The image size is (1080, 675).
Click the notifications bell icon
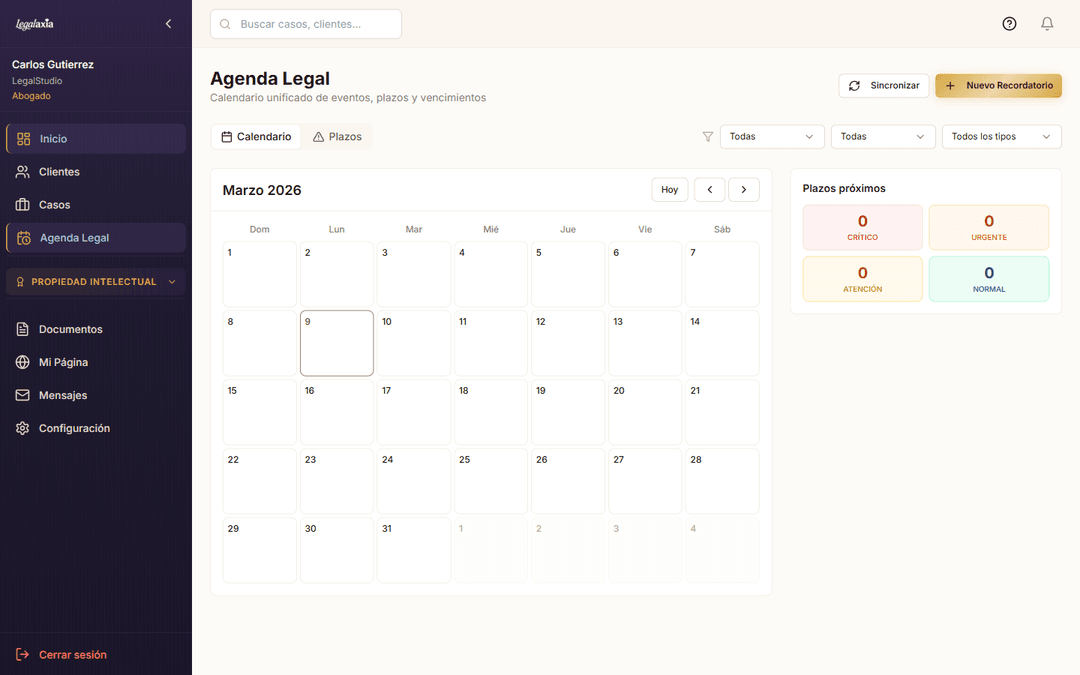tap(1047, 23)
